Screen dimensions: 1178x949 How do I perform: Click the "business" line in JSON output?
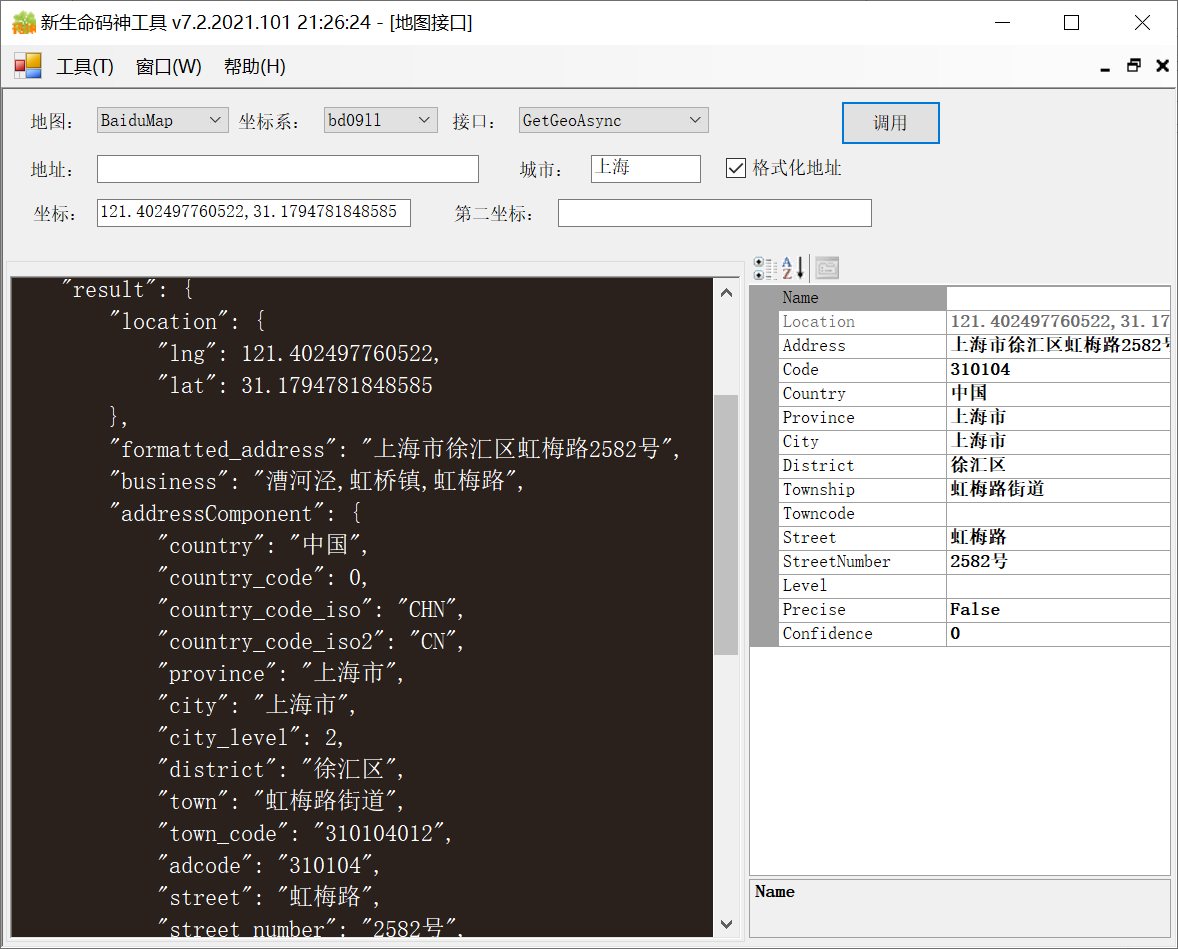click(316, 481)
